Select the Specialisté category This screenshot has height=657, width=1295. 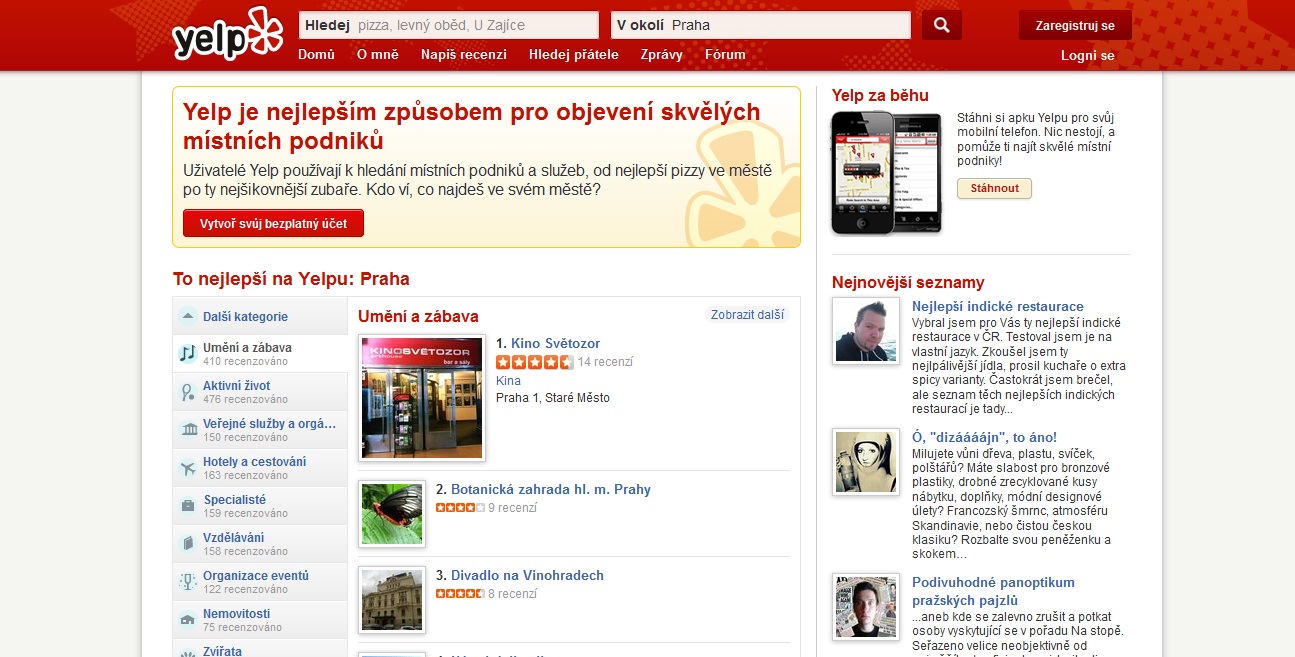pos(260,506)
